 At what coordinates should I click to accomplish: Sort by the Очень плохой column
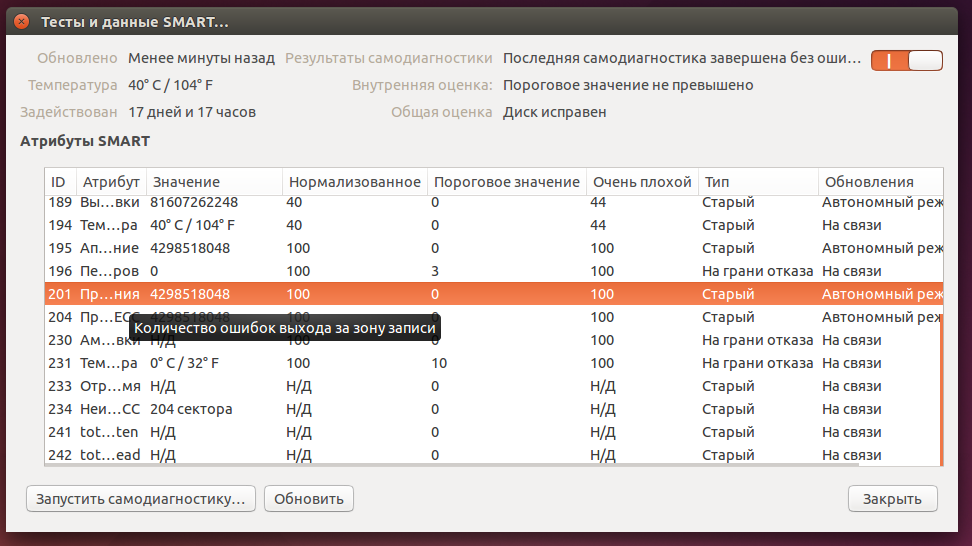coord(641,182)
